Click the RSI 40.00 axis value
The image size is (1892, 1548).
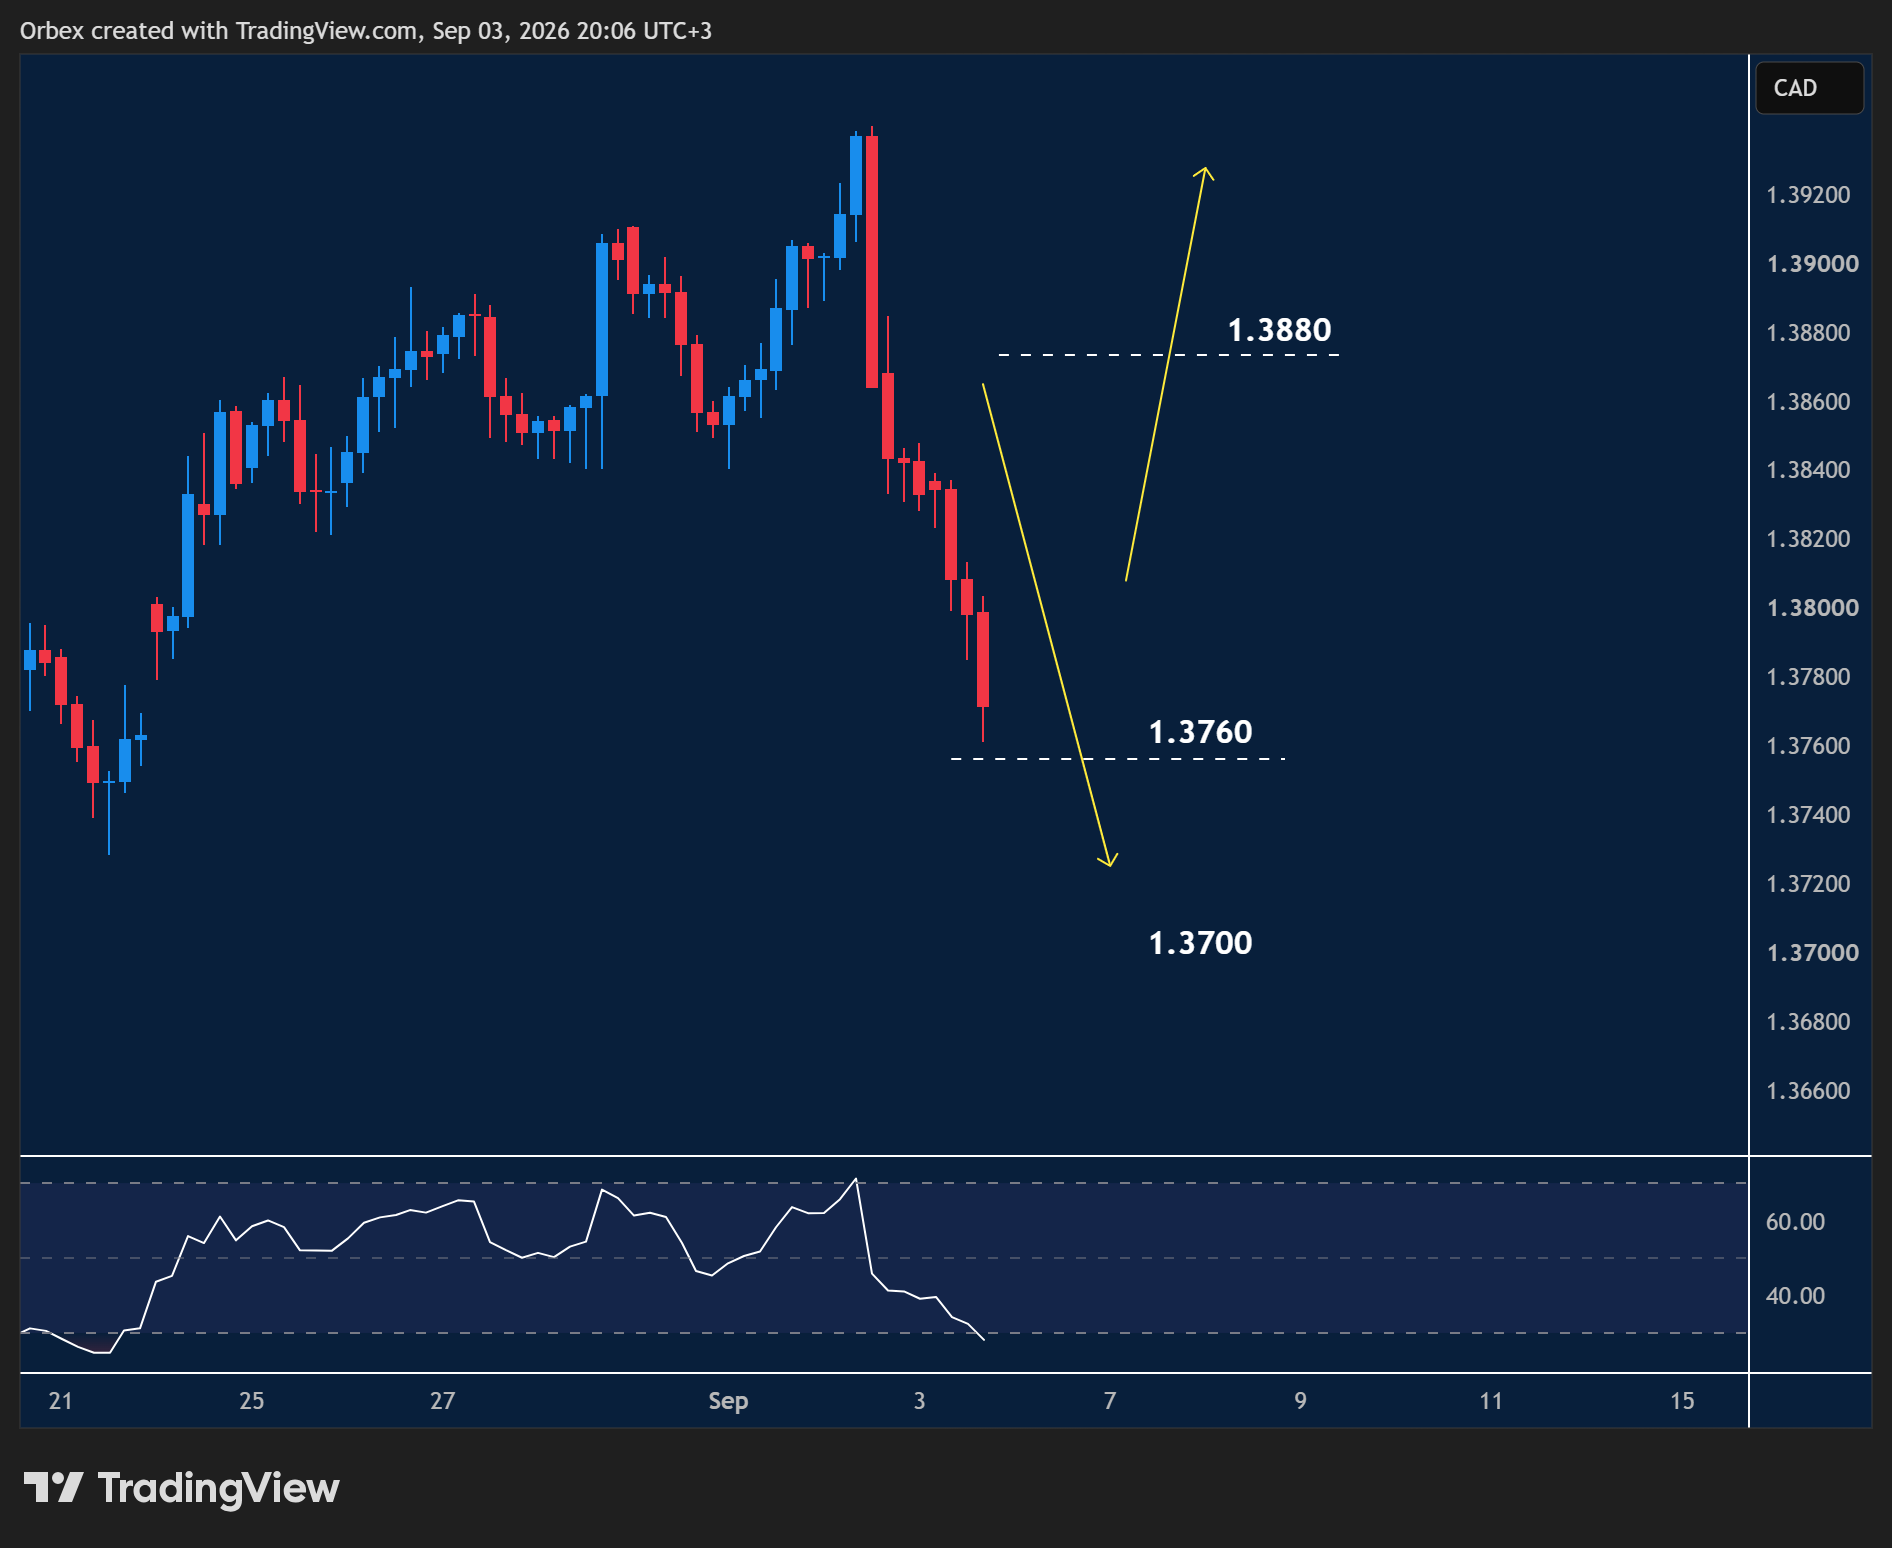pyautogui.click(x=1795, y=1296)
